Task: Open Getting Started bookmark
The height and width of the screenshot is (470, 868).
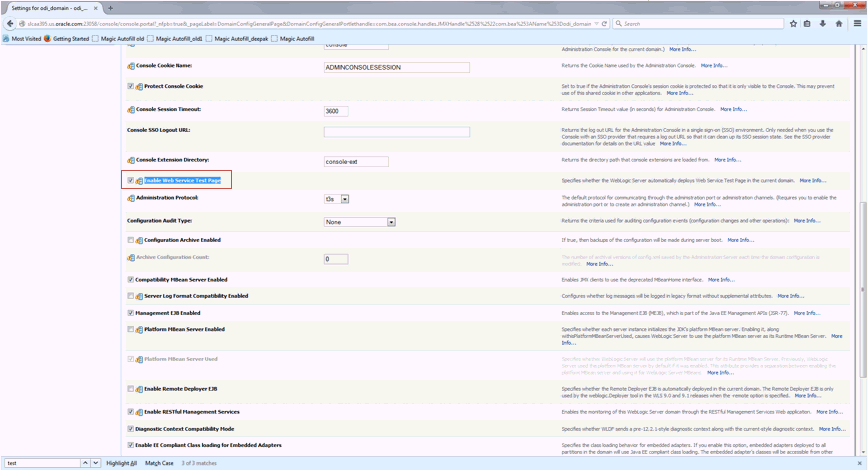Action: click(66, 39)
